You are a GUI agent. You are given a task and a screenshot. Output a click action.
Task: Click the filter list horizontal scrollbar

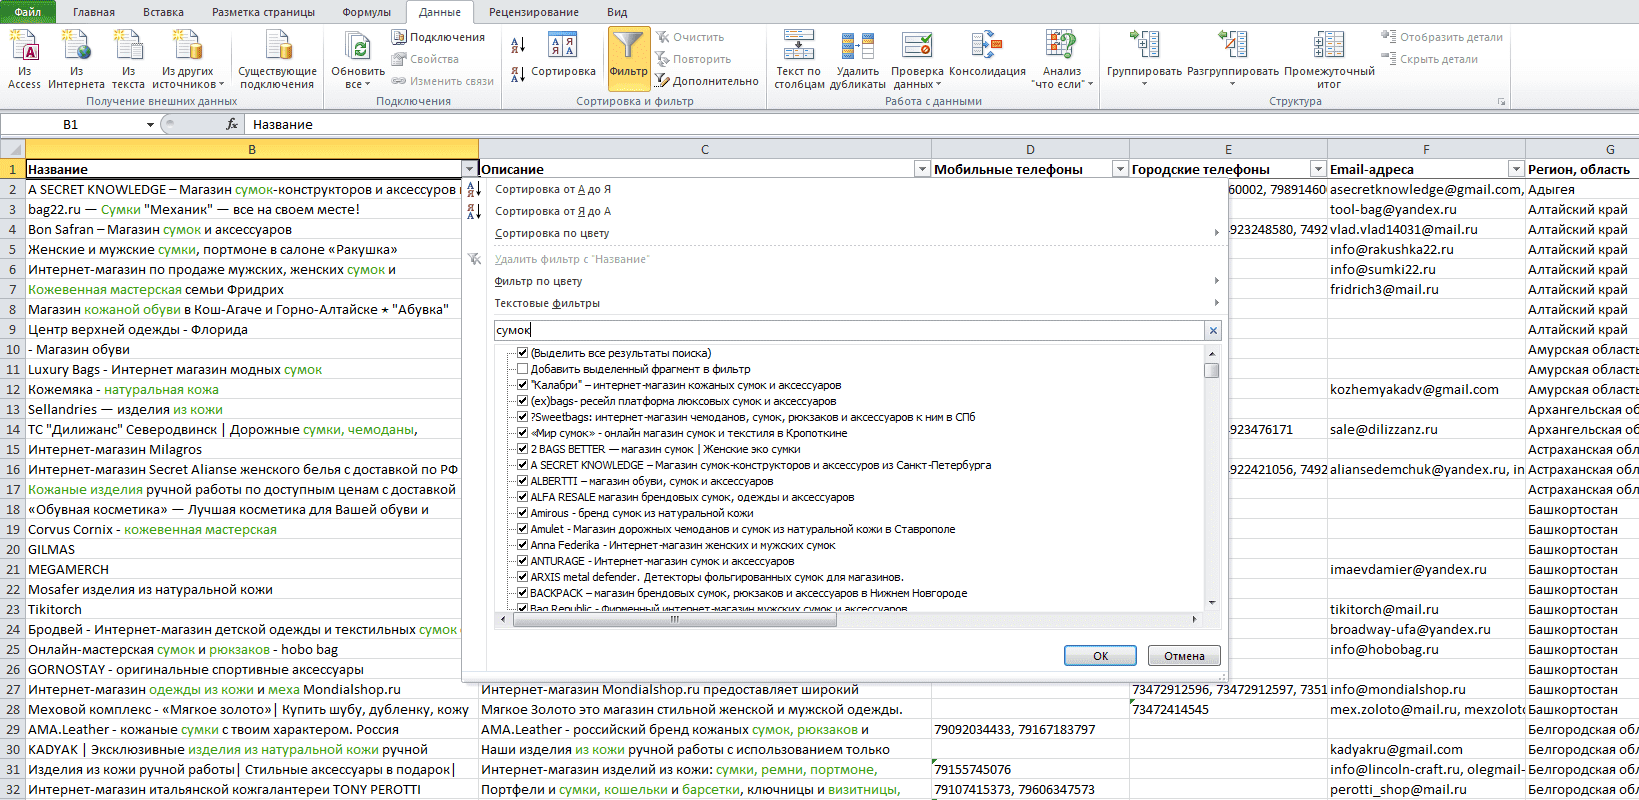[x=674, y=619]
